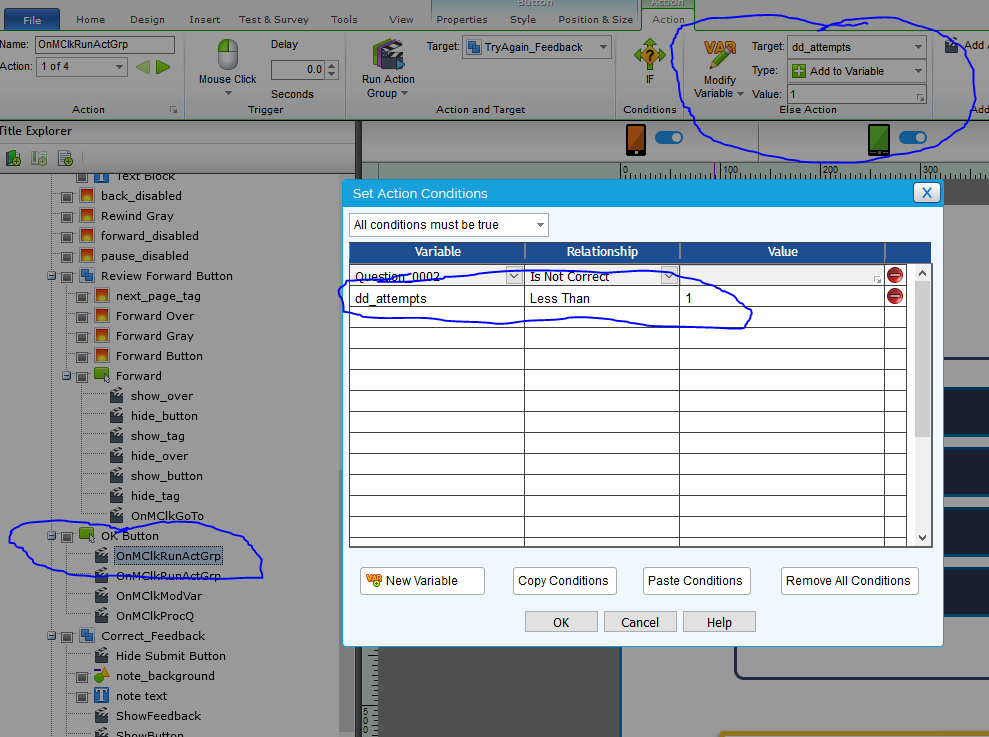Go to the next action arrow
Viewport: 989px width, 737px height.
pos(163,67)
